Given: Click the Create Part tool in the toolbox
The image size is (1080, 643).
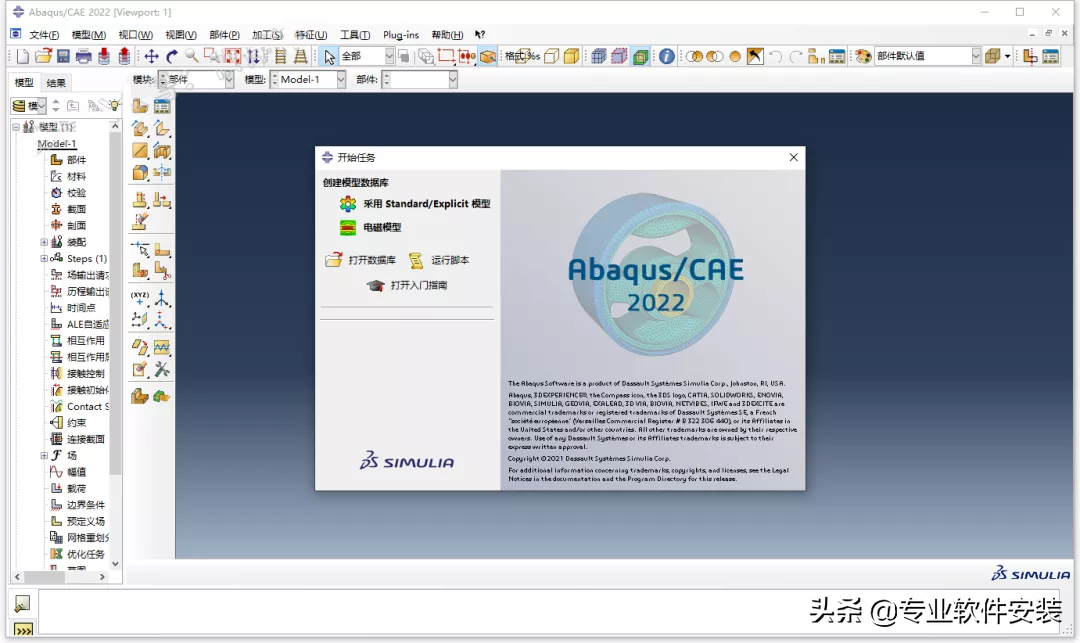Looking at the screenshot, I should 139,104.
